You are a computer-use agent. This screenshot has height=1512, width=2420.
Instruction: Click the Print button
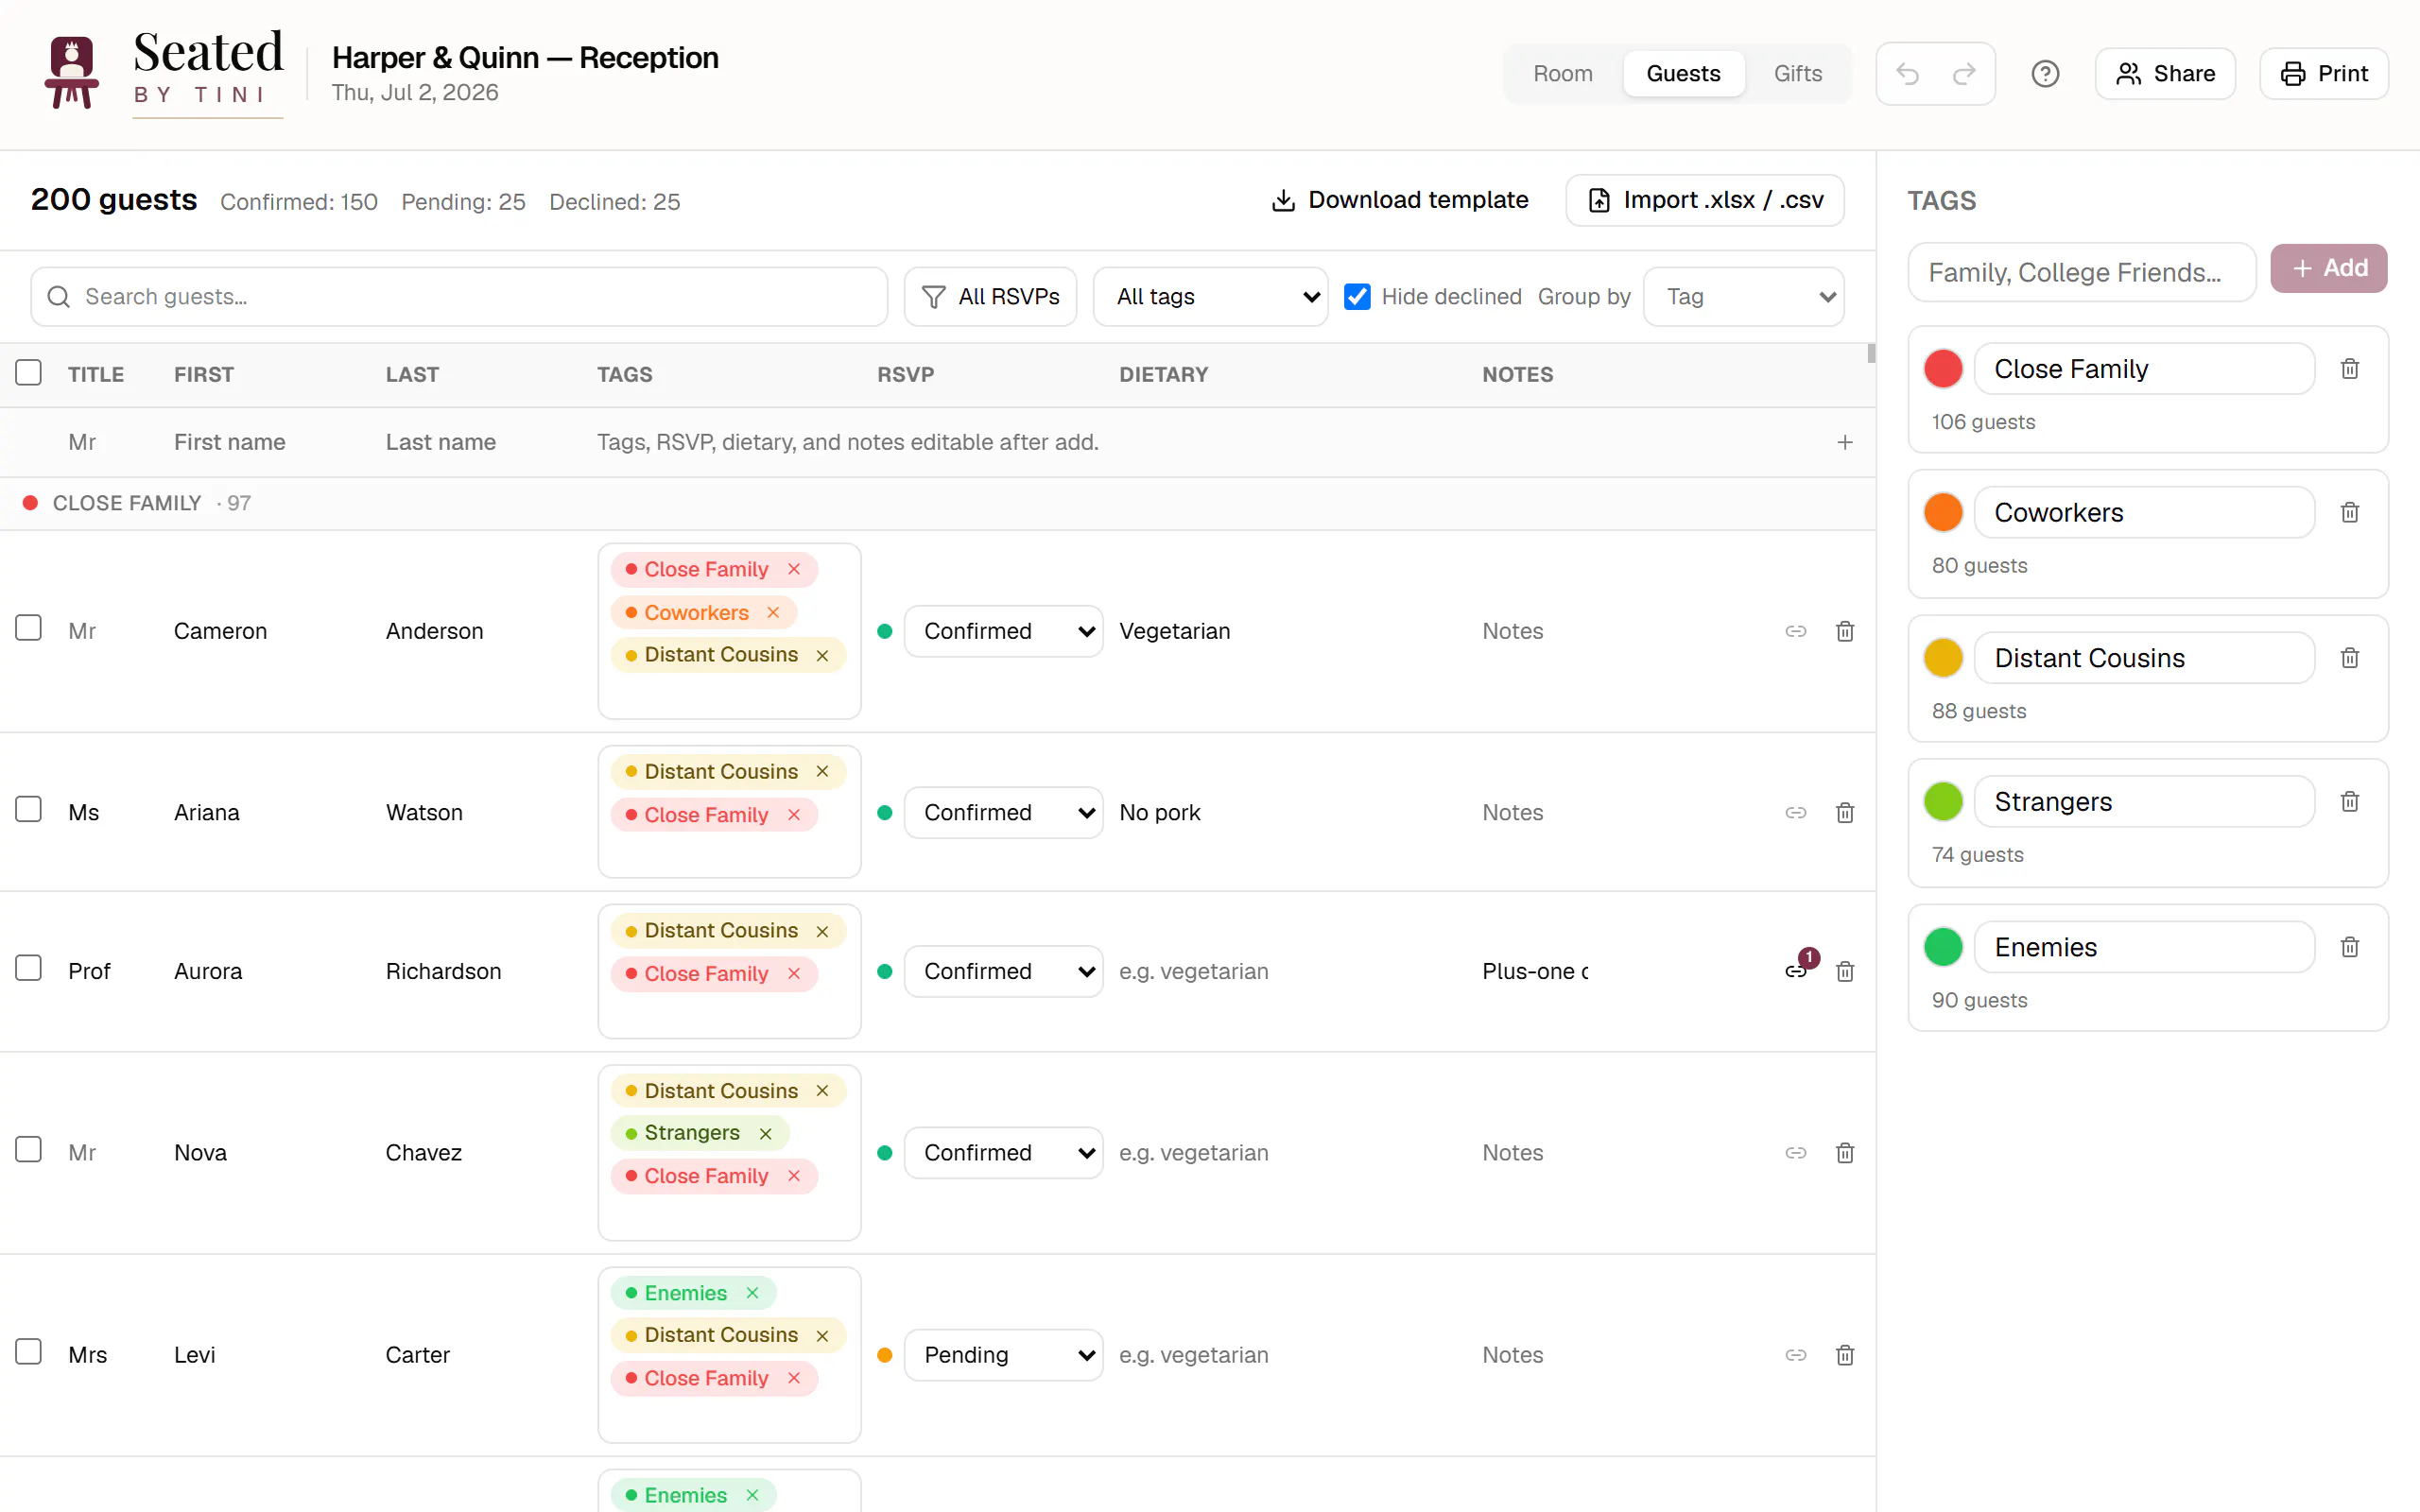tap(2324, 74)
